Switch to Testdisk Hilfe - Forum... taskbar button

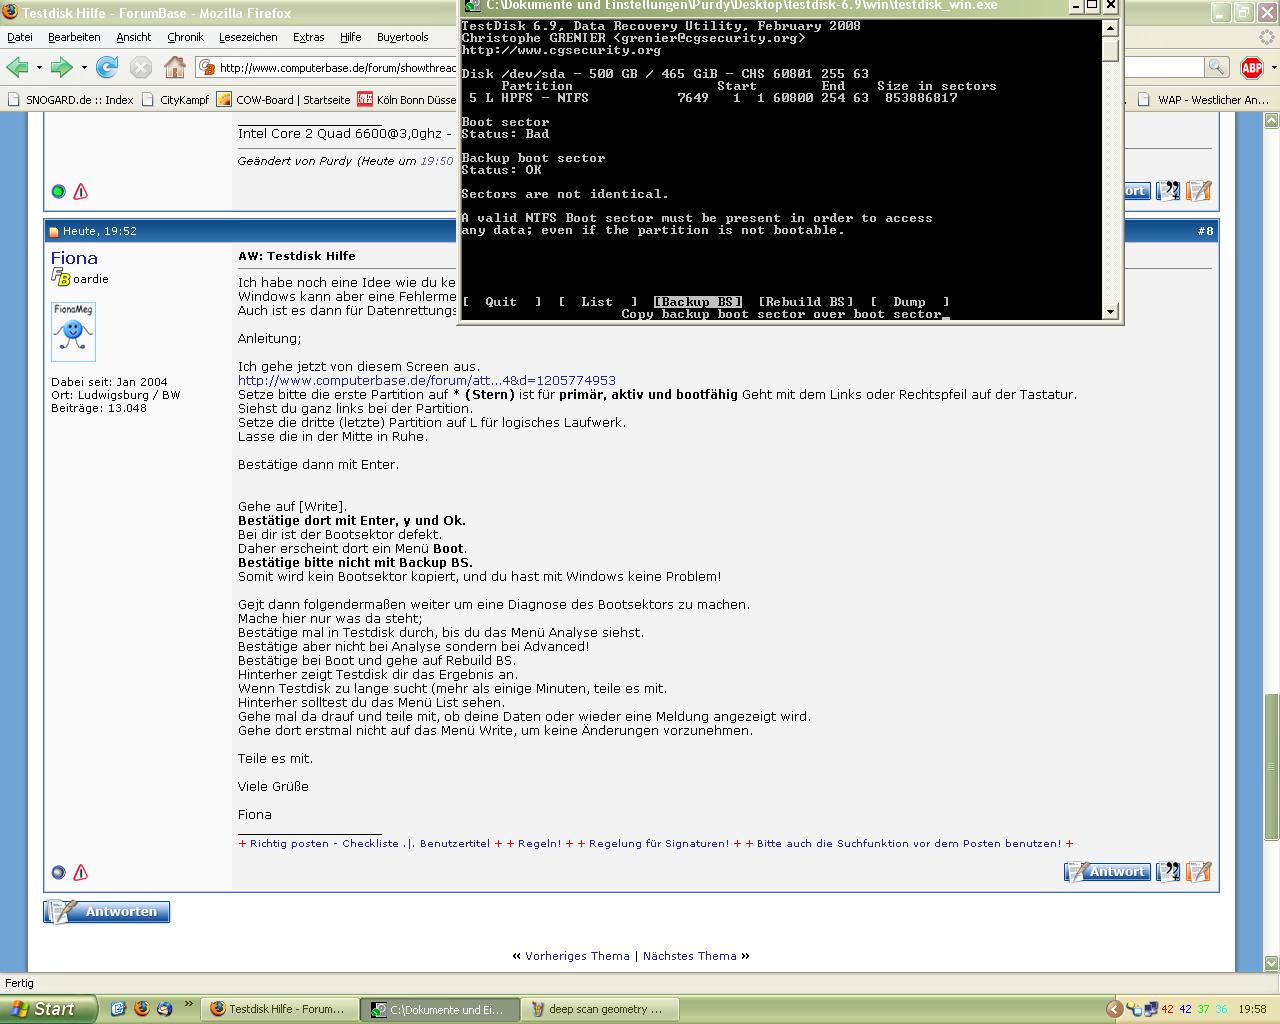279,1009
